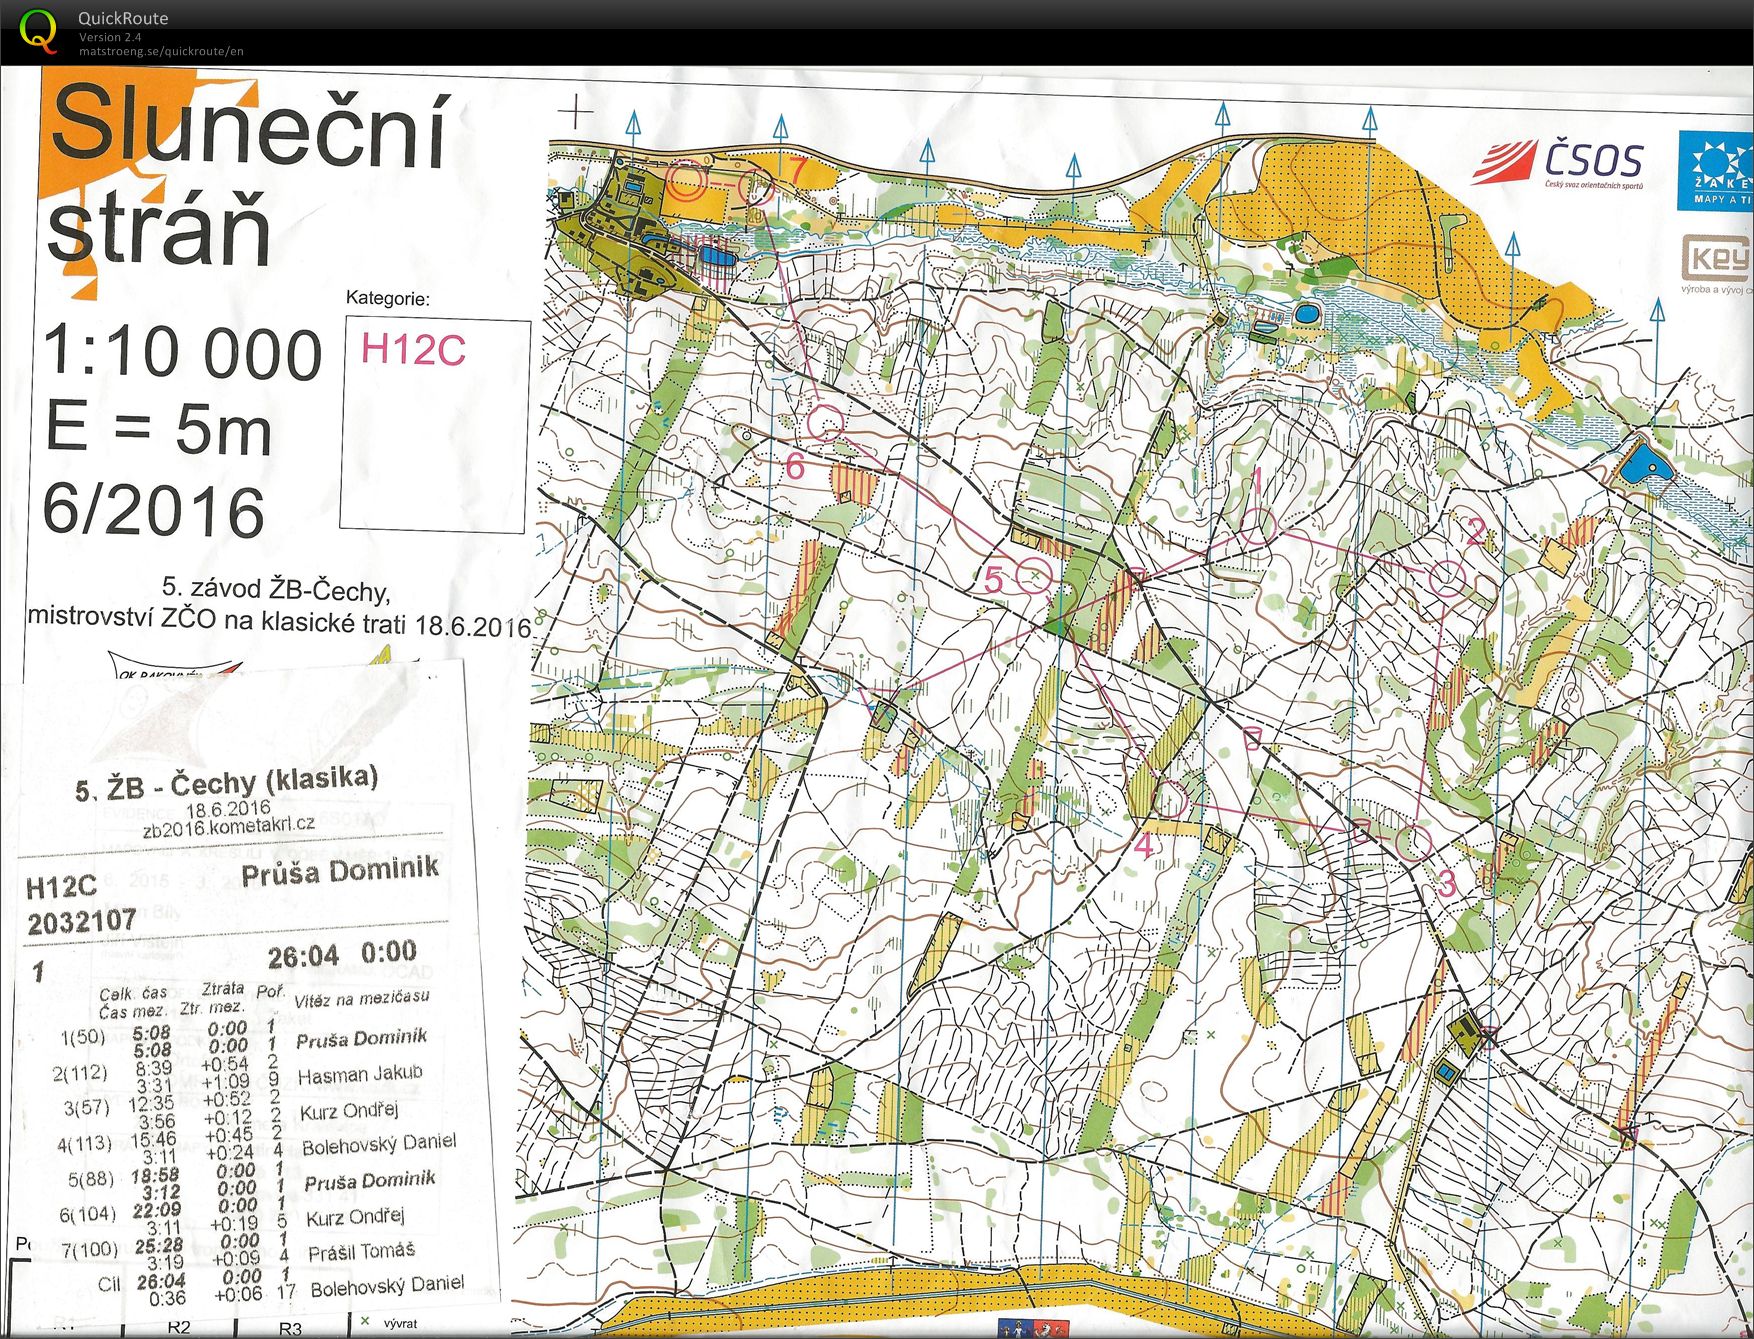Click the cumulative time '18:58'
Screen dimensions: 1754x1339
(x=155, y=1176)
